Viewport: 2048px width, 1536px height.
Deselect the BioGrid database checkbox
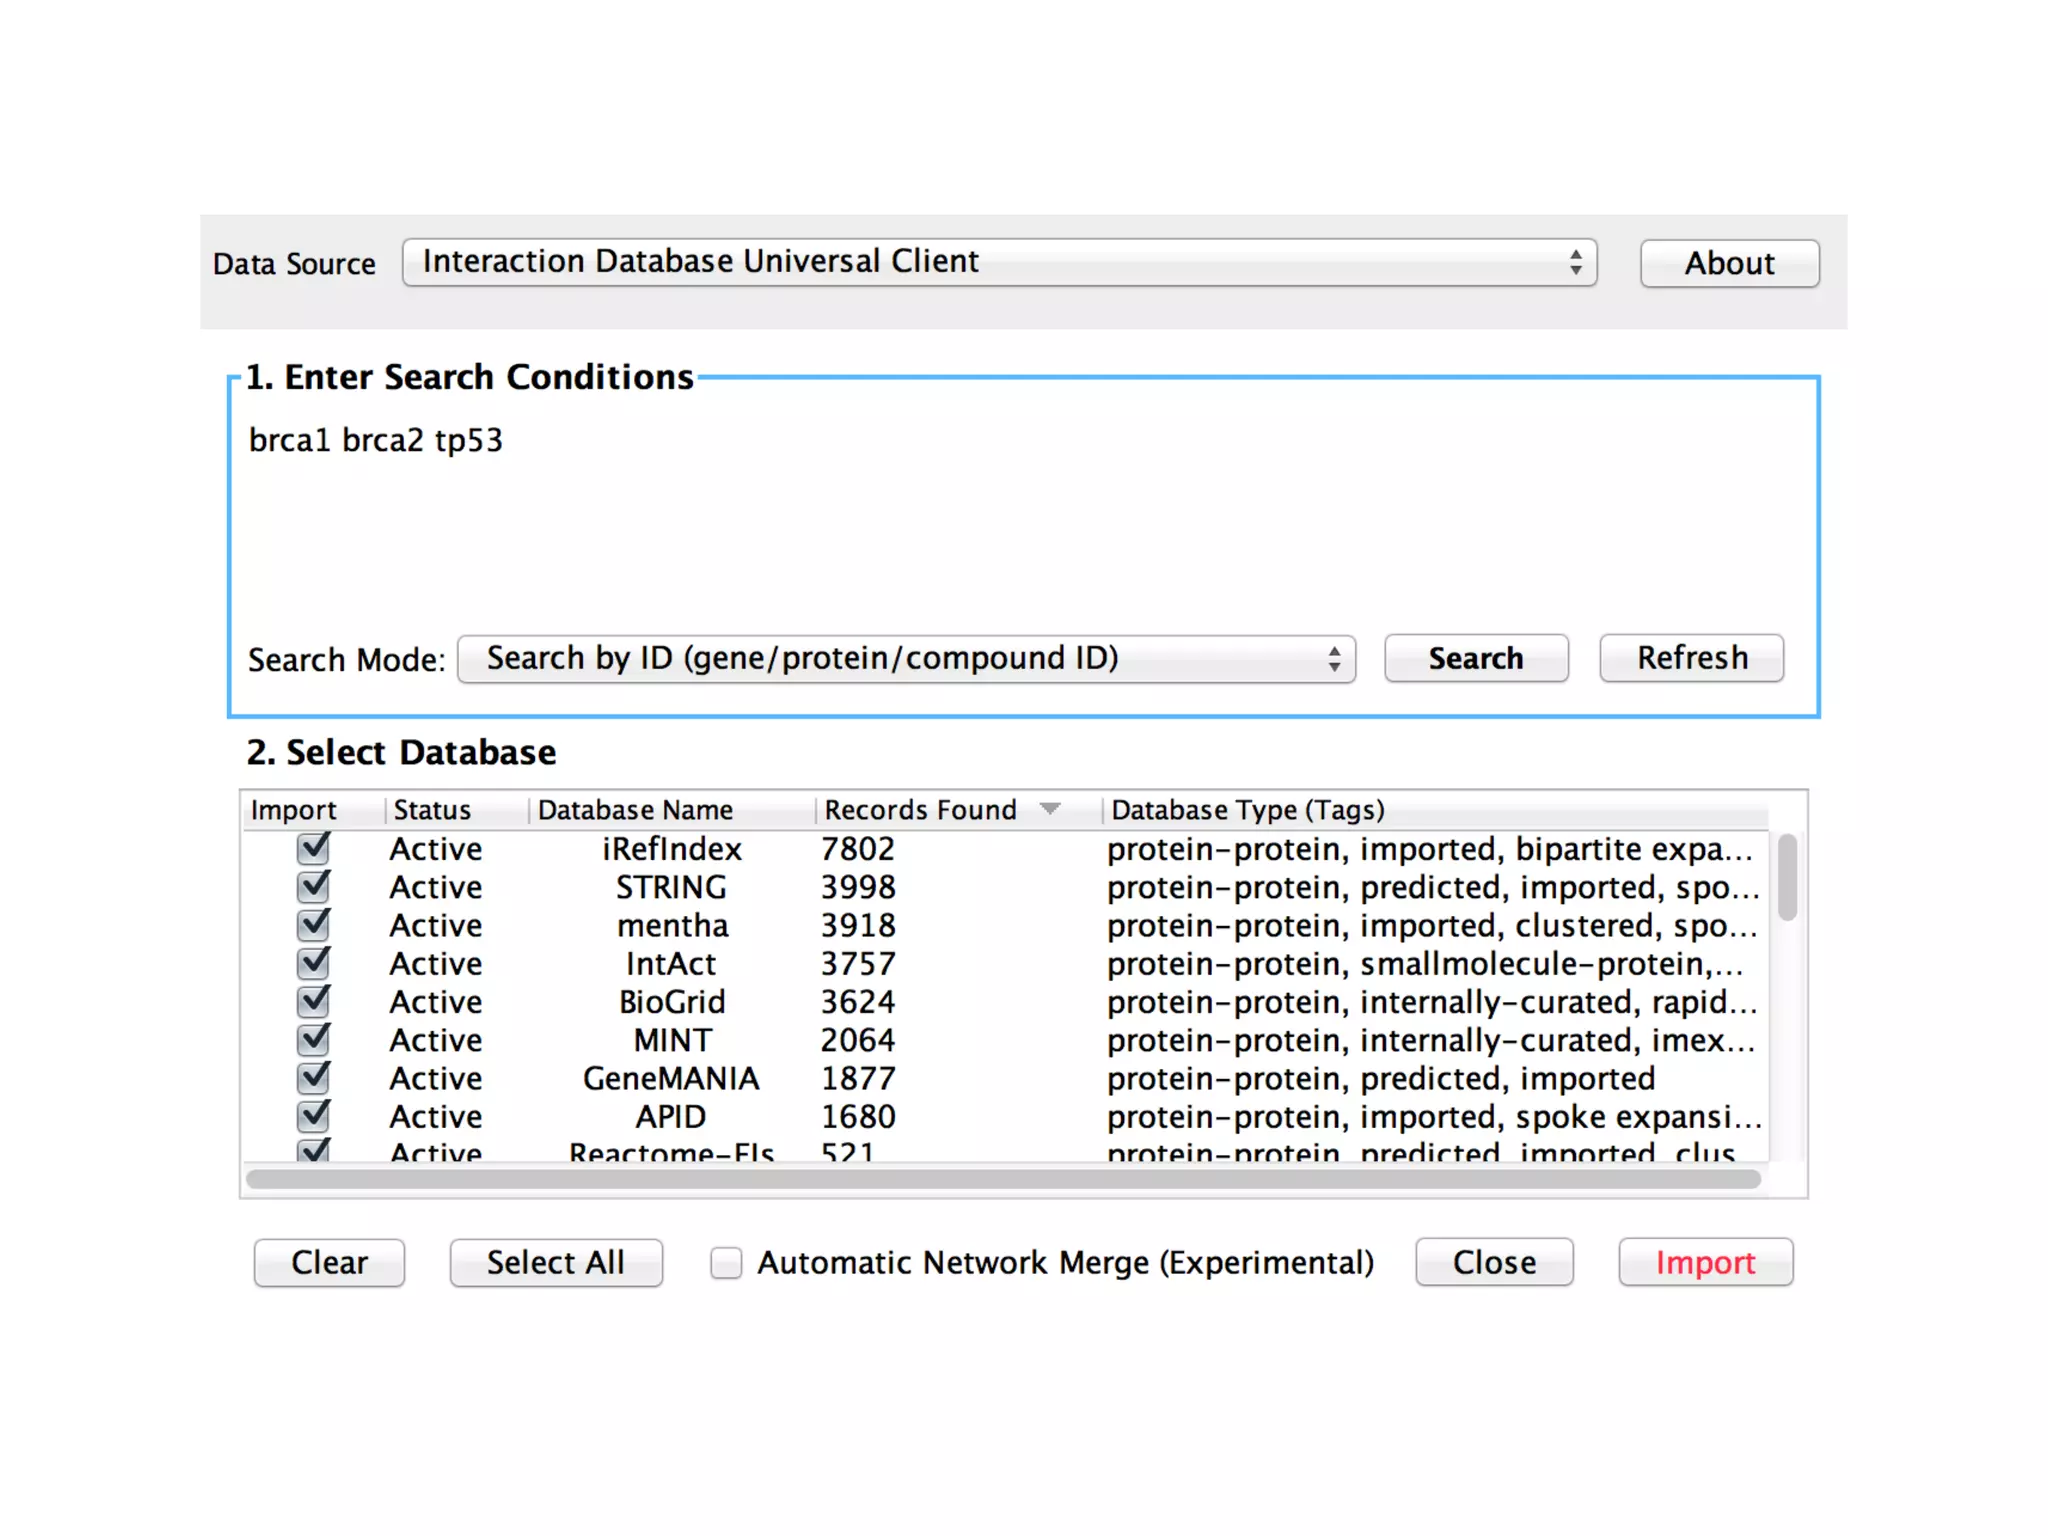(314, 1000)
